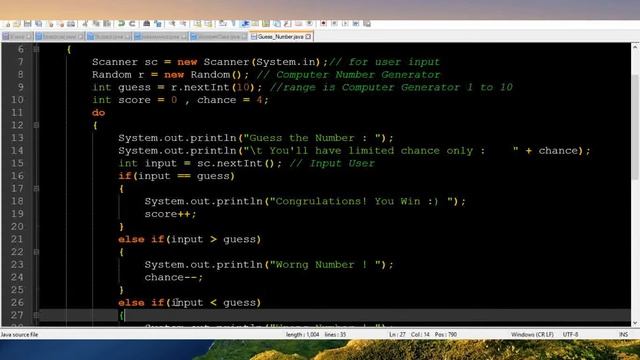Cut selection with the scissors icon
Viewport: 640px width, 360px height.
click(84, 24)
